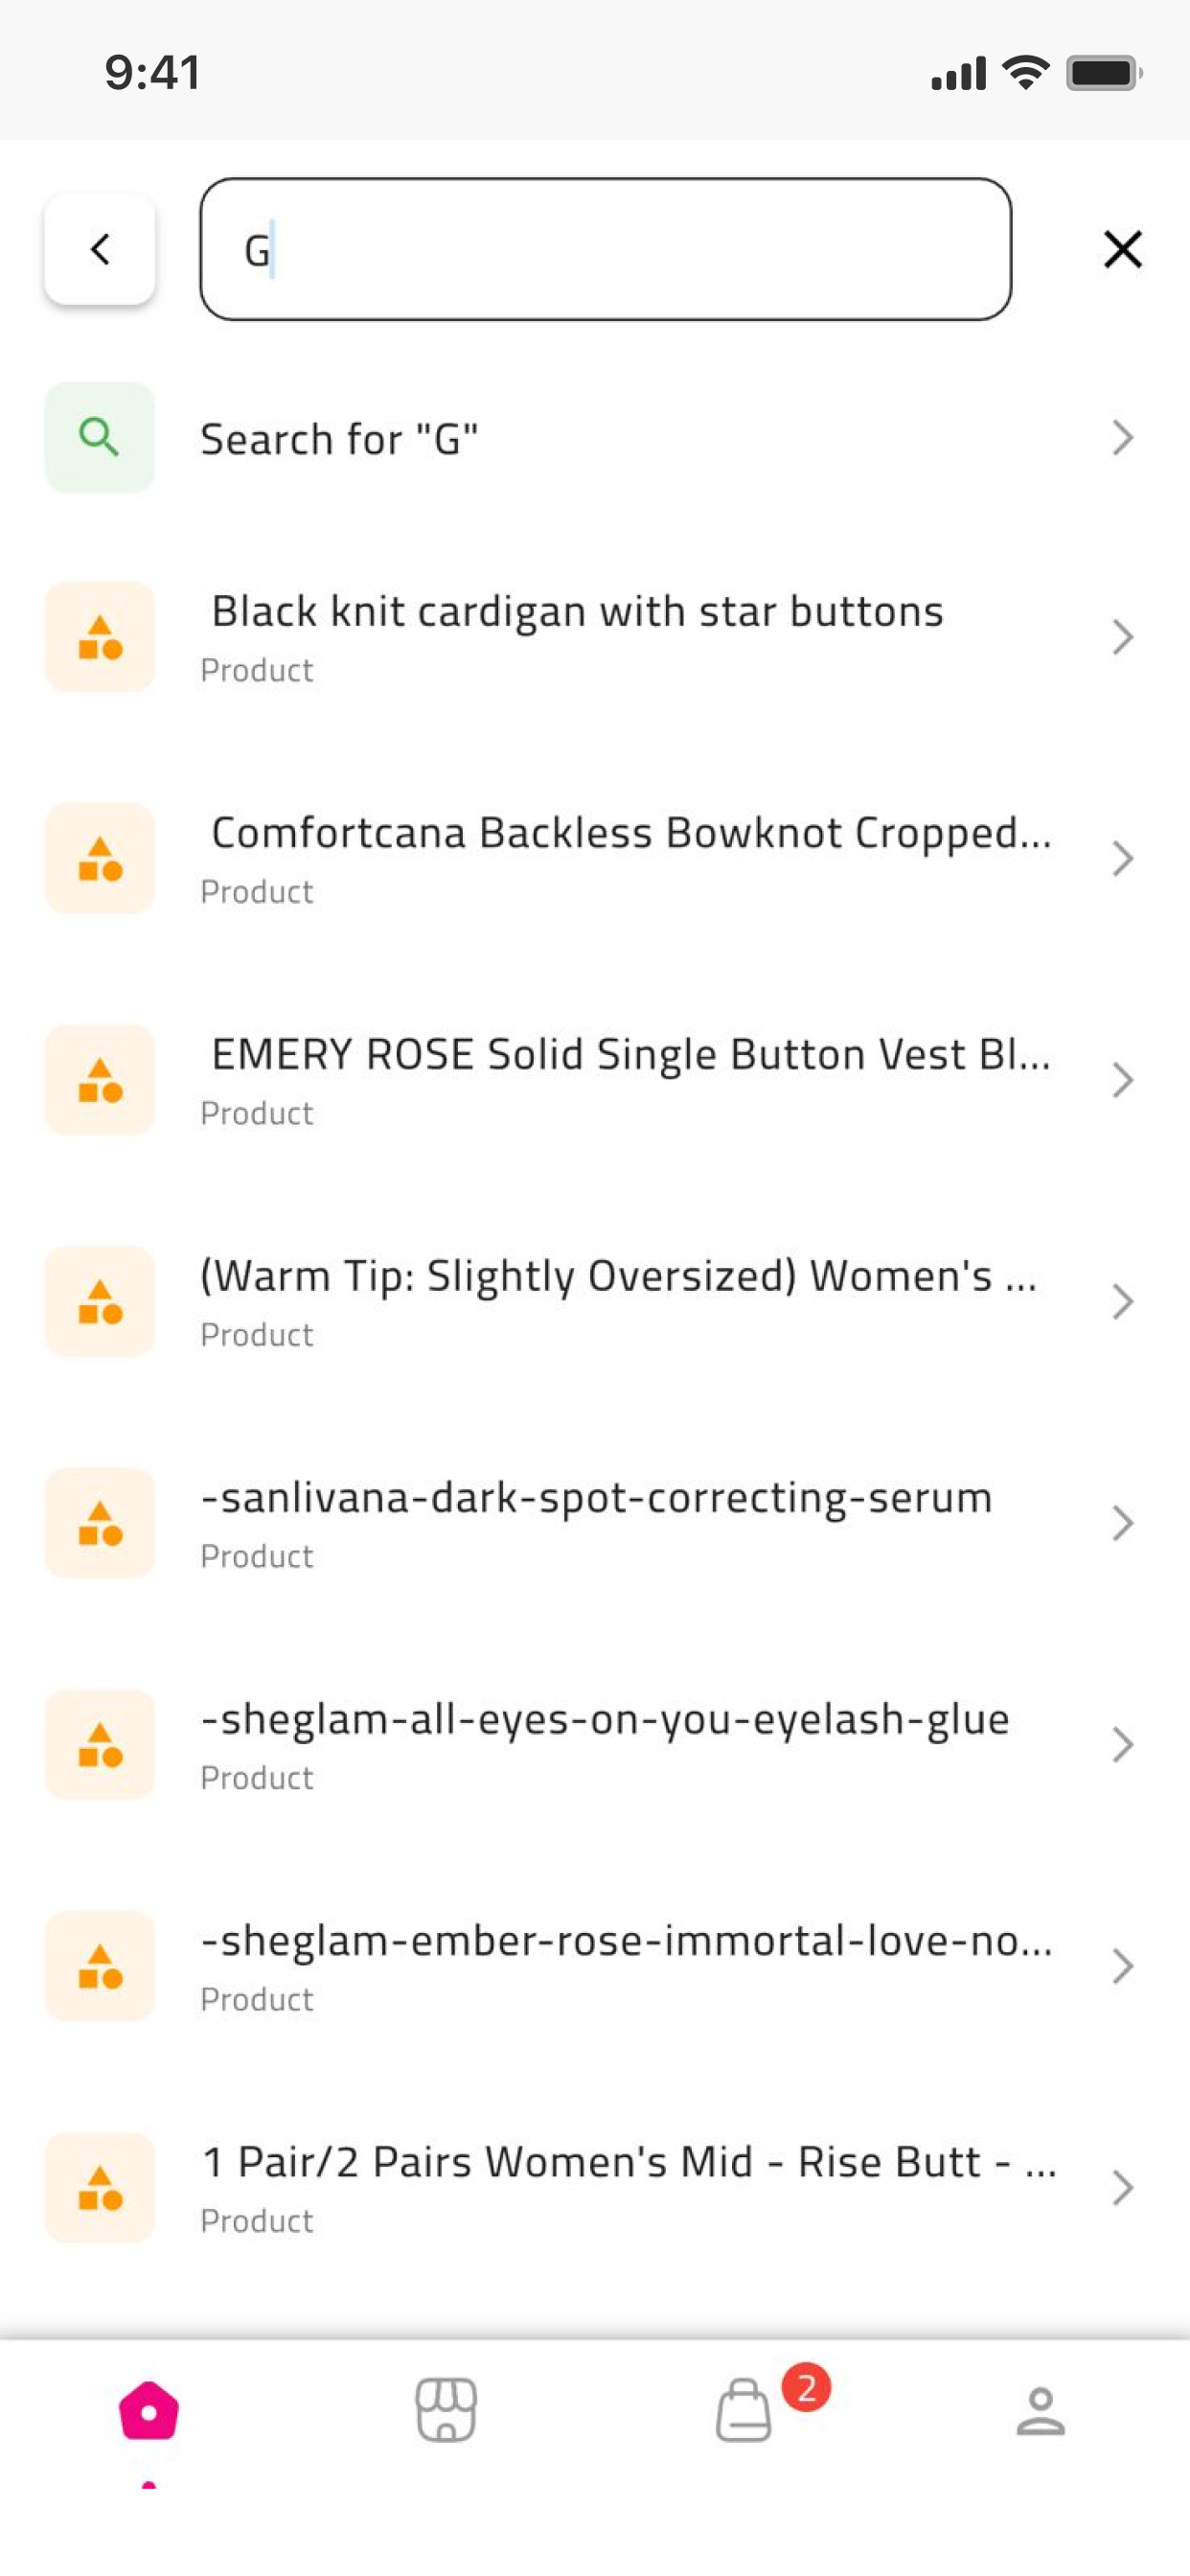Screen dimensions: 1190x2576
Task: Clear search with the X icon
Action: pyautogui.click(x=1122, y=249)
